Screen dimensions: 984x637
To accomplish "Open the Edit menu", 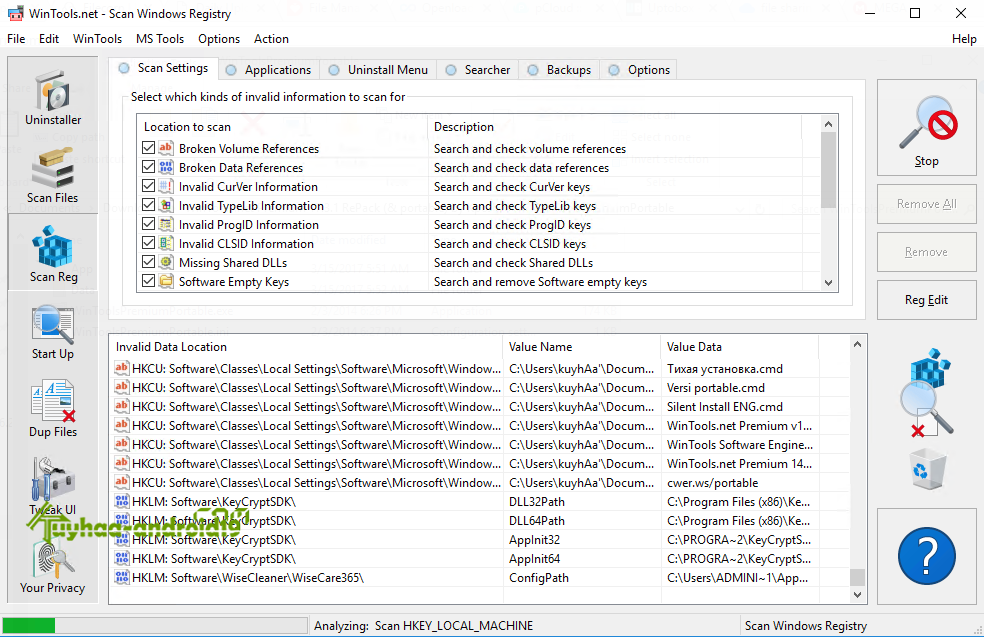I will tap(49, 39).
